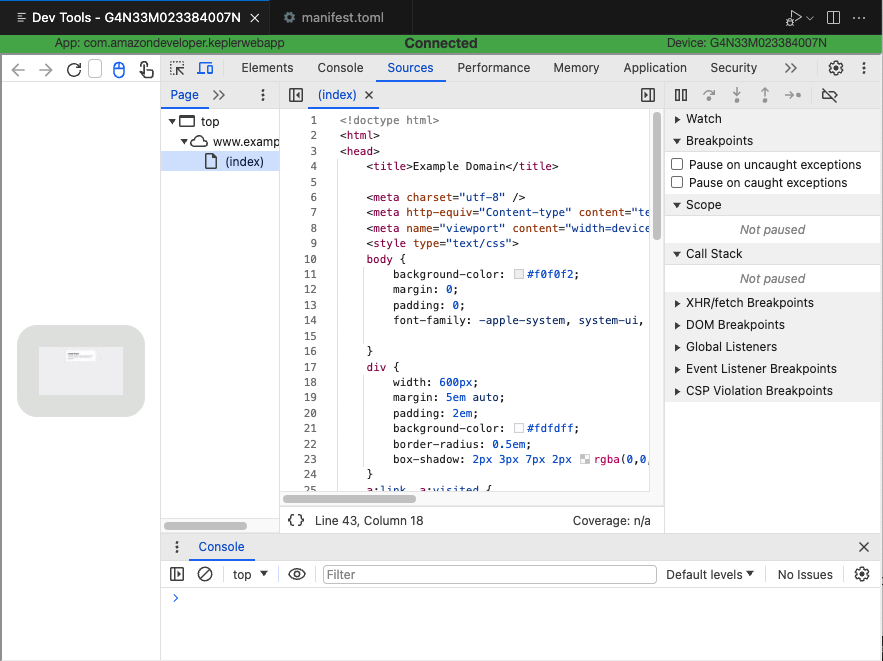Viewport: 883px width, 661px height.
Task: Click the clear console icon
Action: pyautogui.click(x=205, y=574)
